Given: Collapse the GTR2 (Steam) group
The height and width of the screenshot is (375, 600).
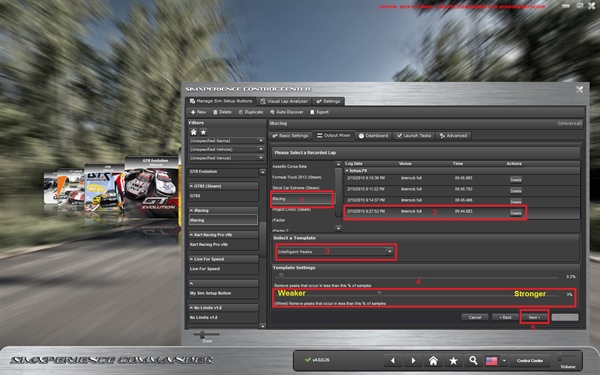Looking at the screenshot, I should [191, 186].
